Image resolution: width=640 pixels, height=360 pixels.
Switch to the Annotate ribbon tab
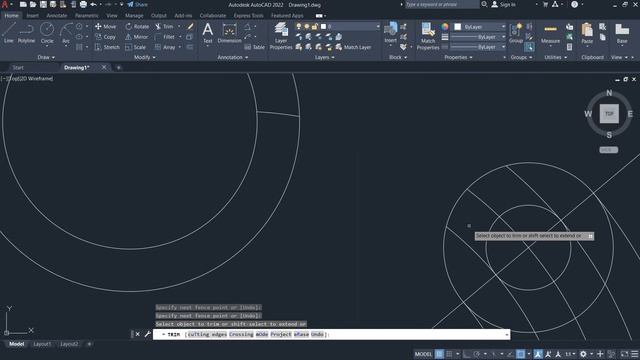[57, 16]
